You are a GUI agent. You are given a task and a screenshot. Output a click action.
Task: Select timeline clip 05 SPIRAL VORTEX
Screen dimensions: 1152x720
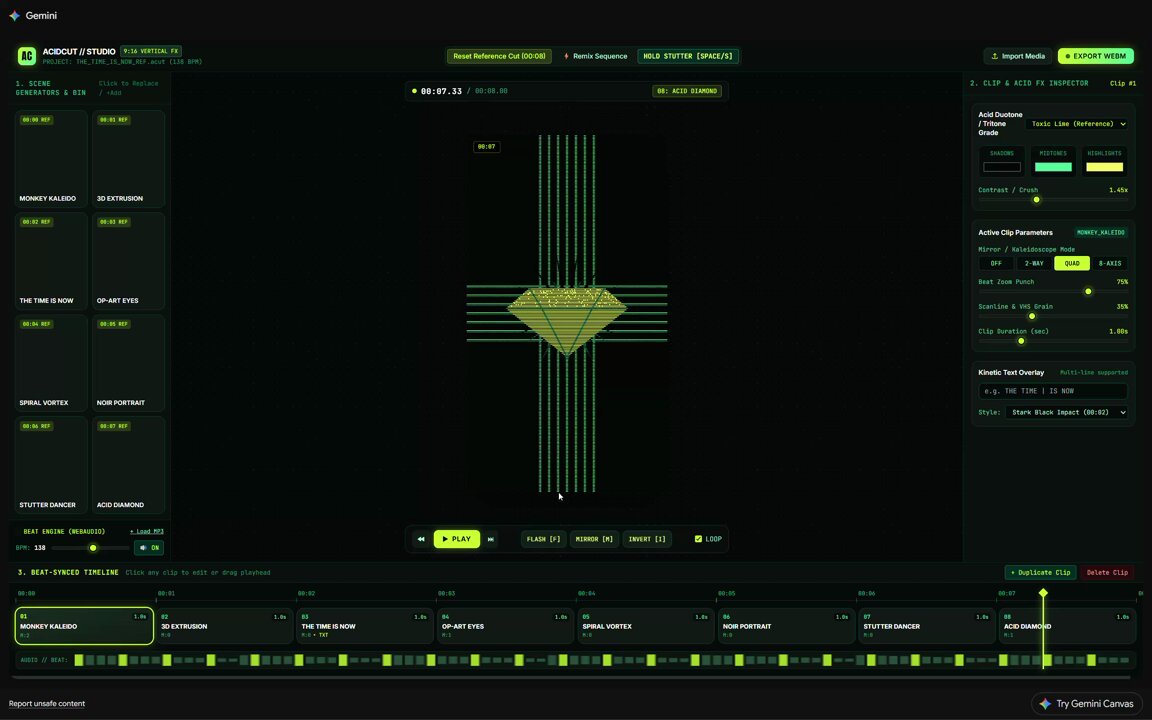645,626
